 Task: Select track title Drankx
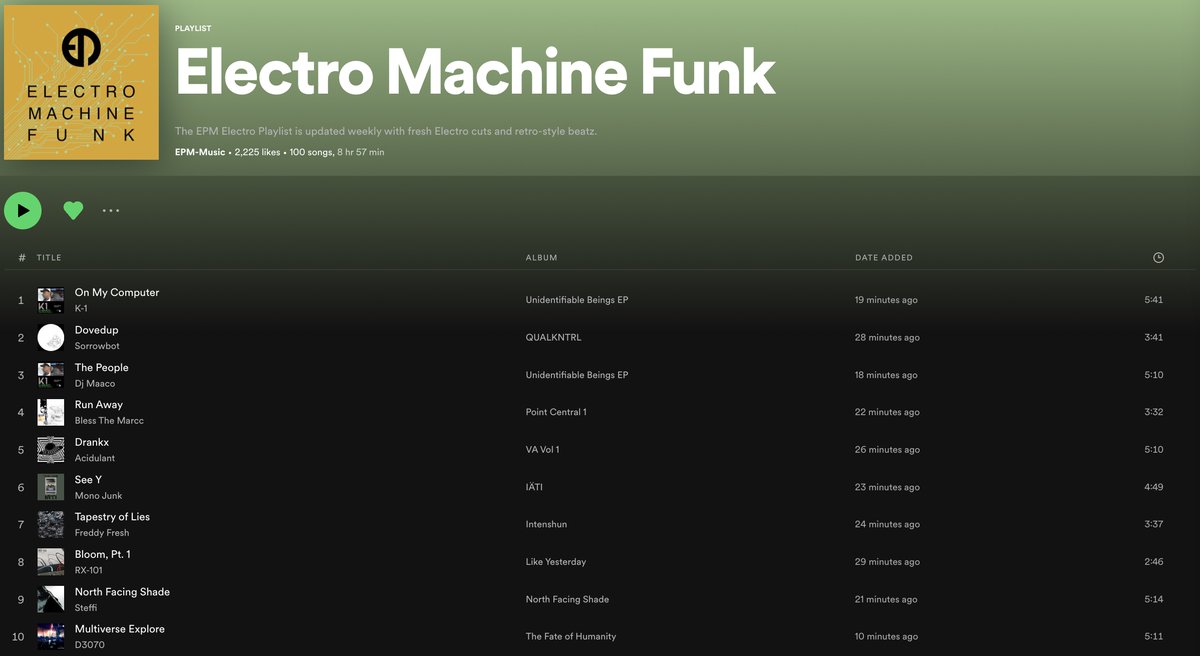92,442
